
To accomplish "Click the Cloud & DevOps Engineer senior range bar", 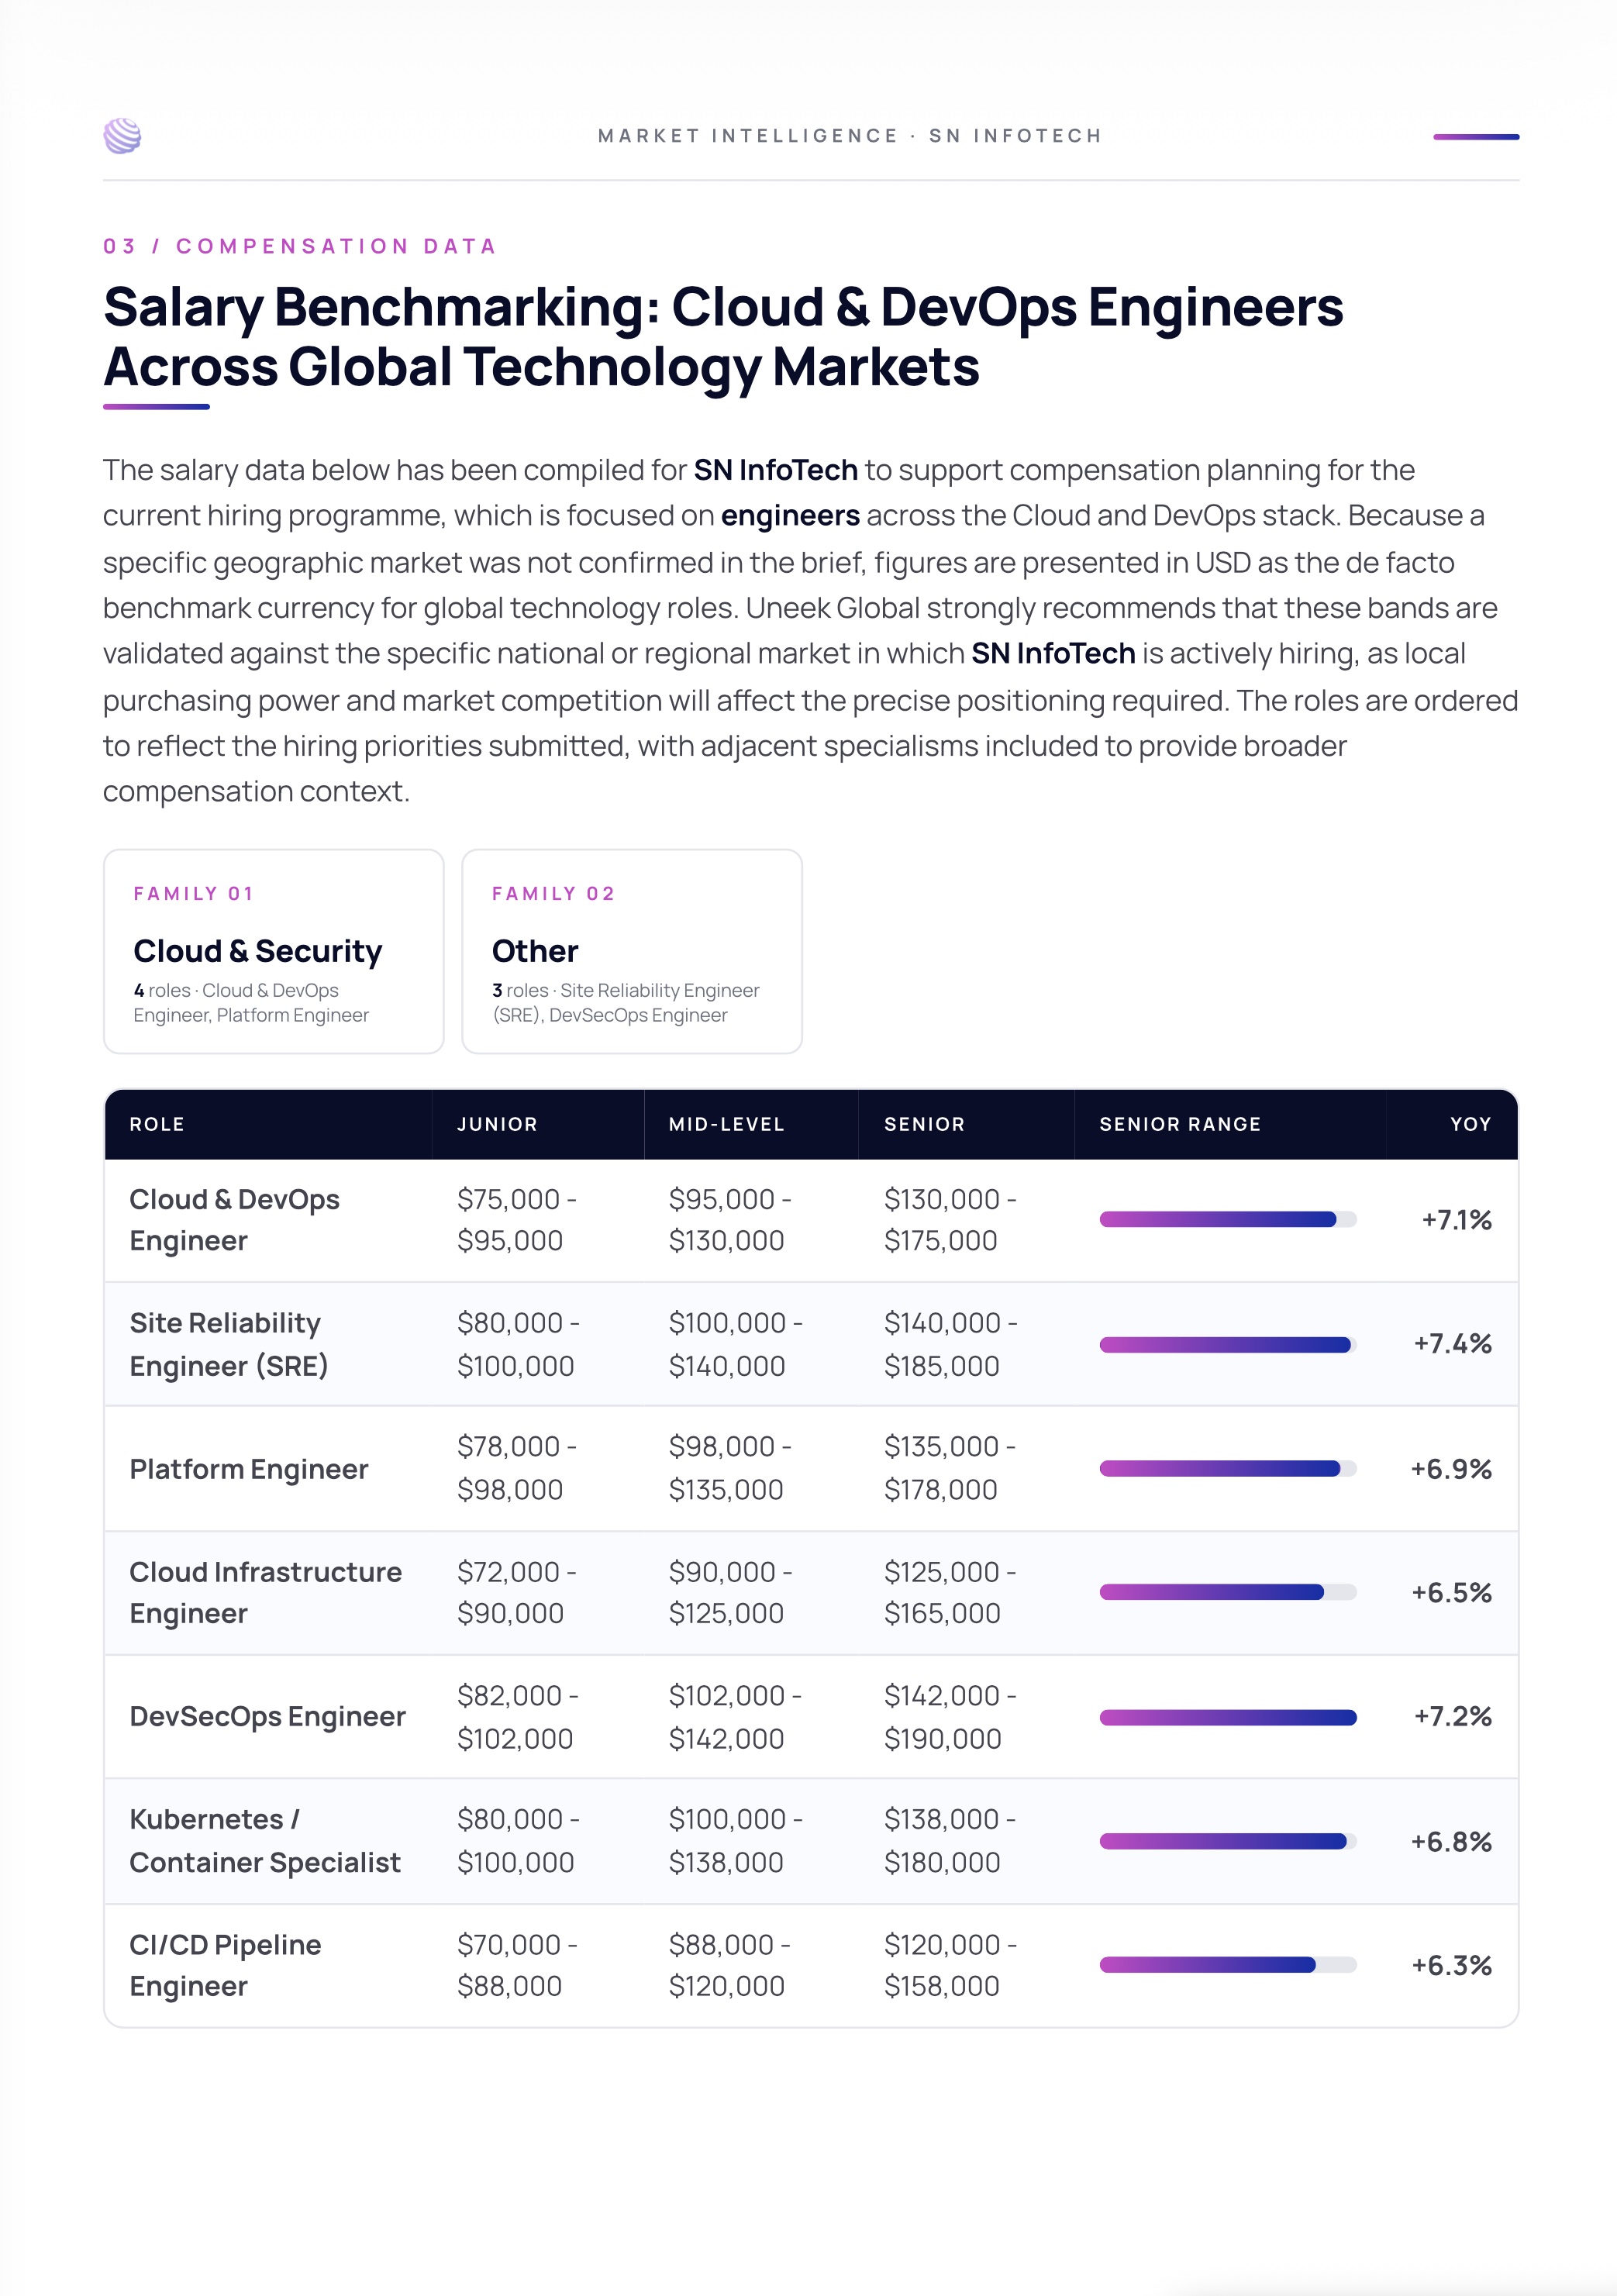I will tap(1227, 1219).
